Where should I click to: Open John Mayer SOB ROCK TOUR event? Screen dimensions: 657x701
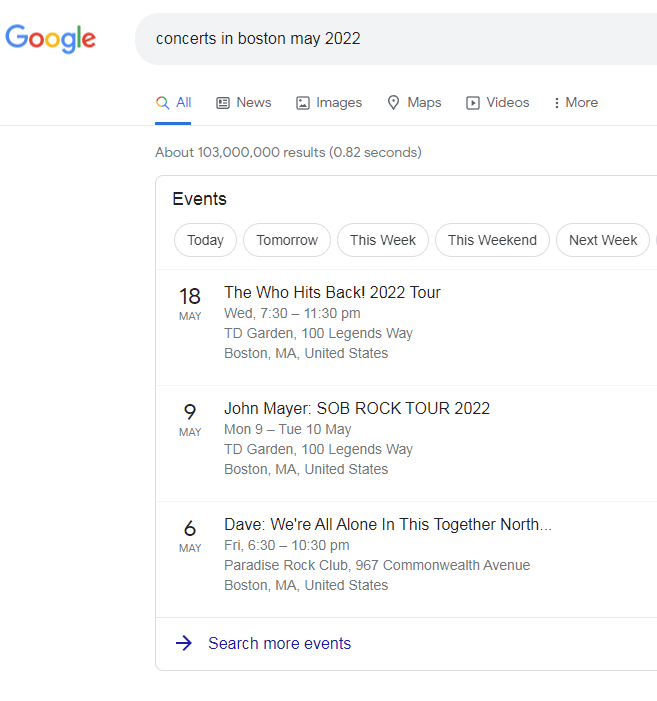click(357, 408)
